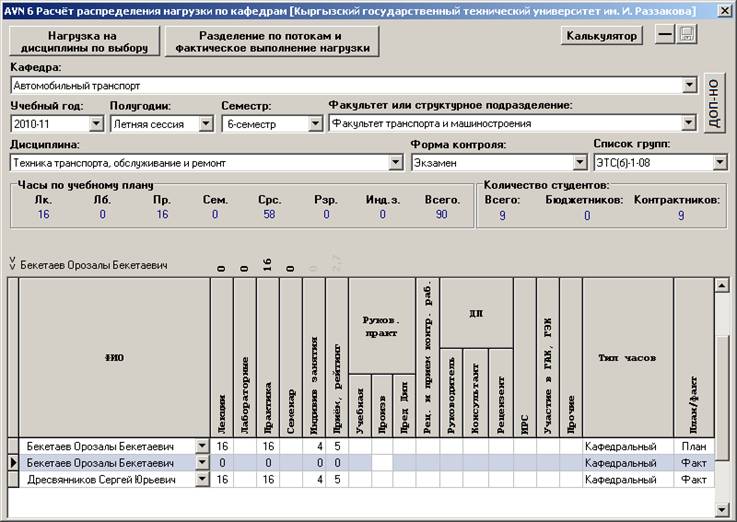Image resolution: width=737 pixels, height=522 pixels.
Task: Click the Лабораторные column header
Action: click(x=245, y=358)
